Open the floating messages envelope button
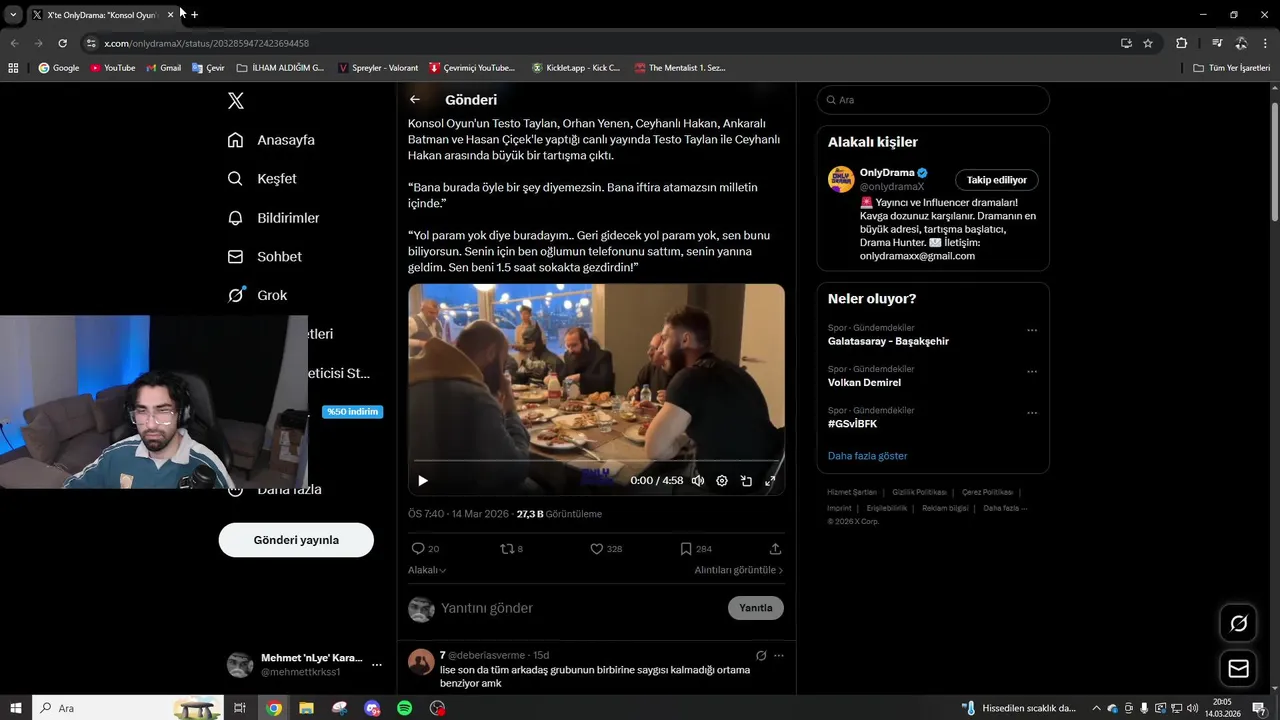 pyautogui.click(x=1238, y=669)
